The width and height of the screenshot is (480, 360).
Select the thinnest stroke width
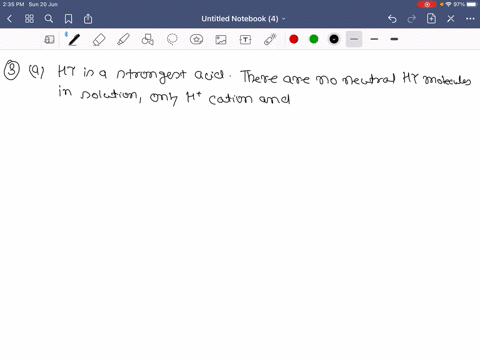click(x=354, y=39)
